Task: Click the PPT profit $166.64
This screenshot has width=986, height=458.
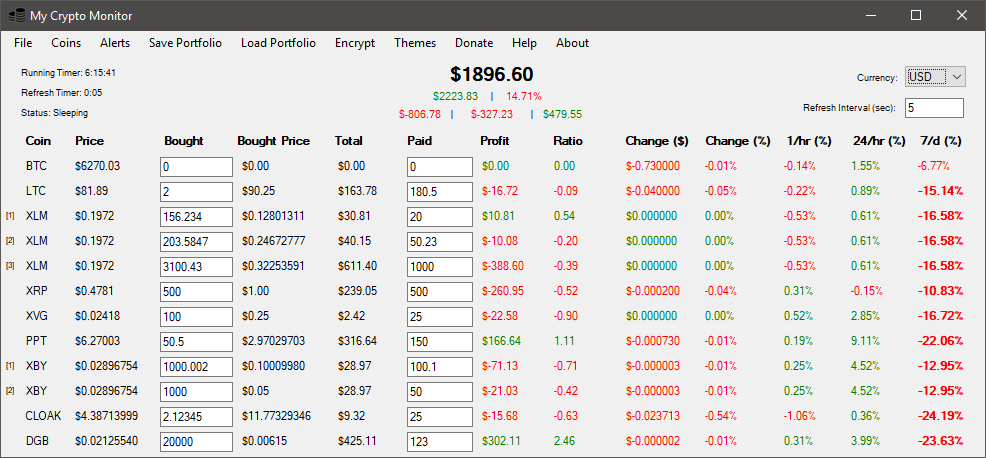Action: (x=501, y=341)
